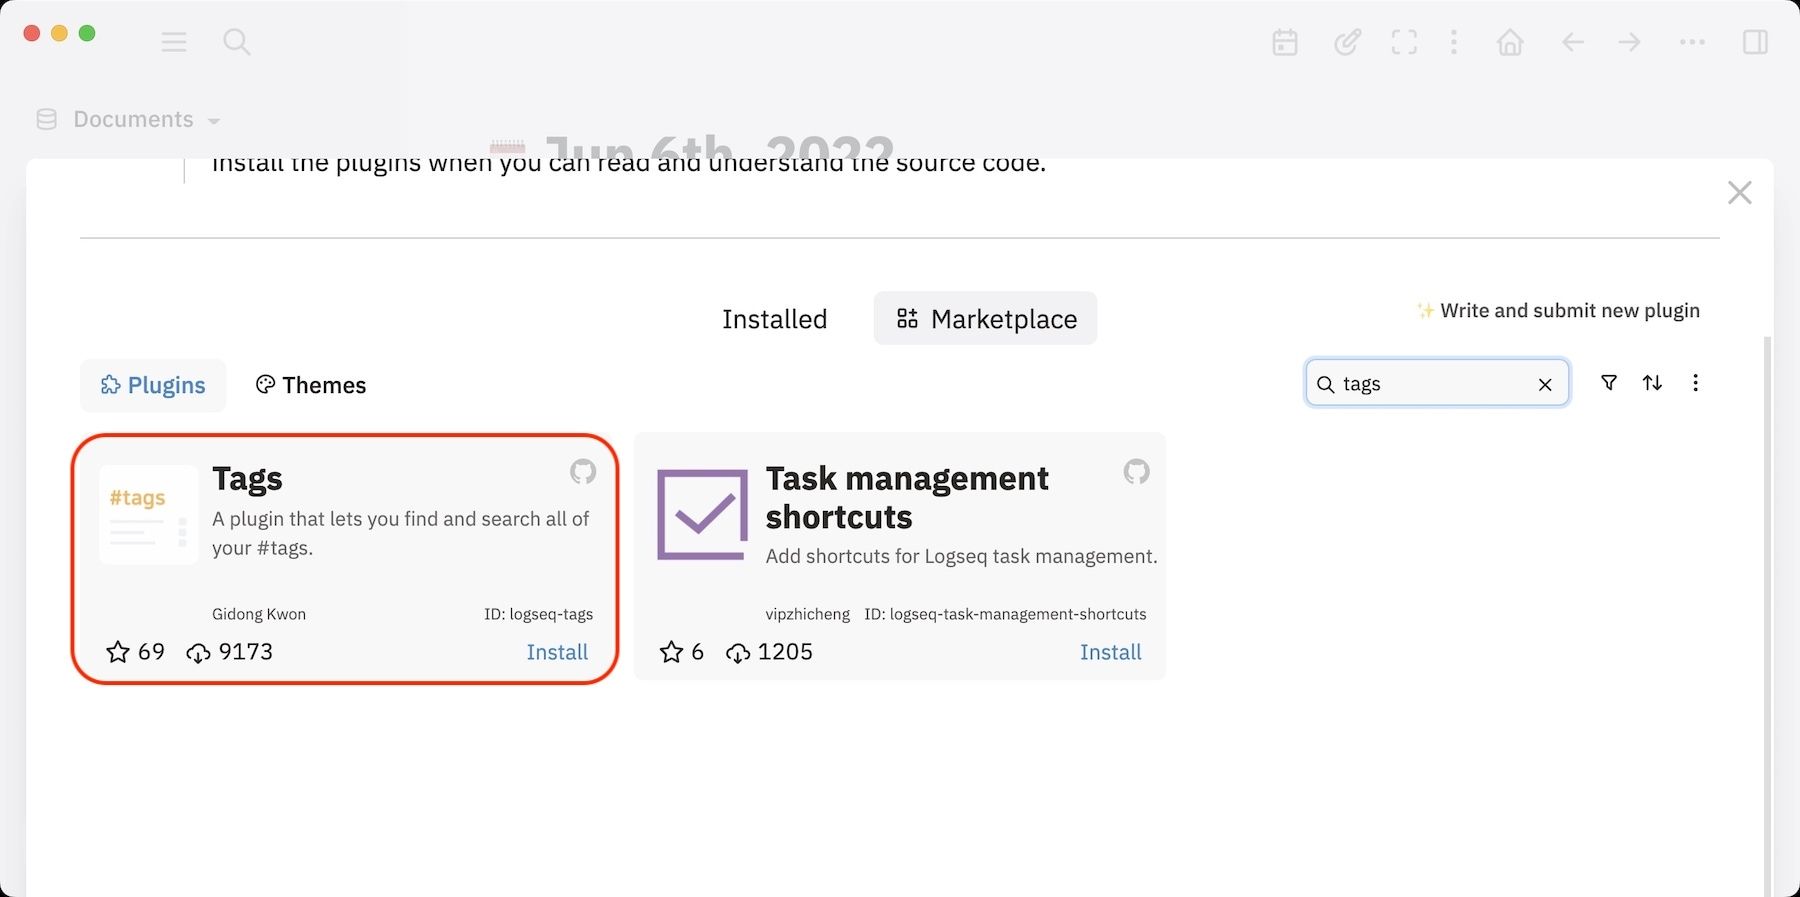1800x897 pixels.
Task: Click the search magnifier in the top bar
Action: (236, 42)
